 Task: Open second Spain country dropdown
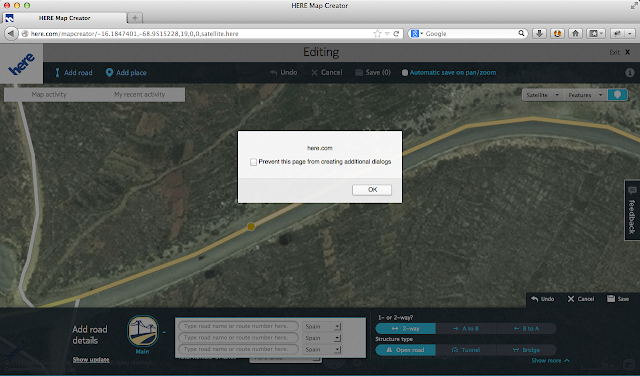click(x=322, y=338)
